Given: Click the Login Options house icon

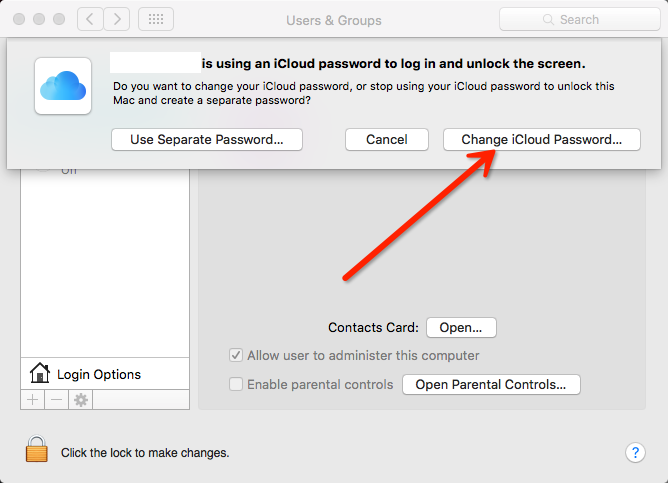Looking at the screenshot, I should coord(40,374).
